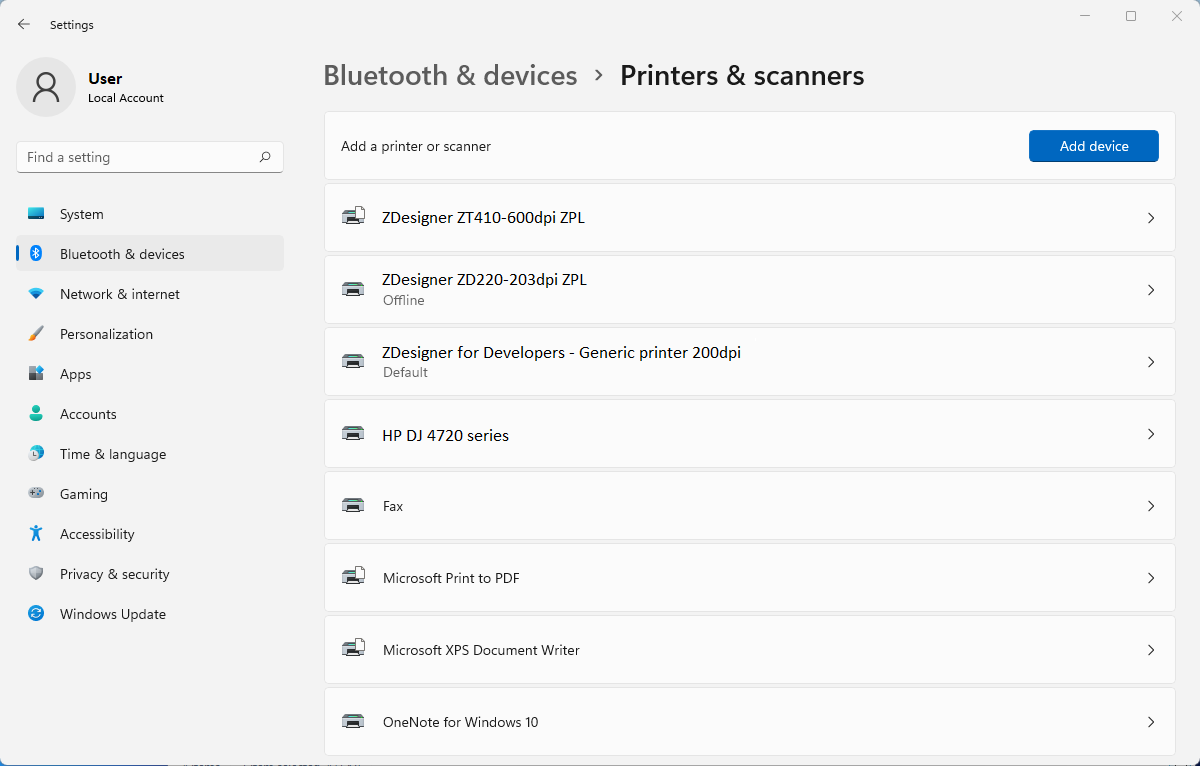The height and width of the screenshot is (766, 1200).
Task: Click the Time & language clock icon
Action: 36,454
